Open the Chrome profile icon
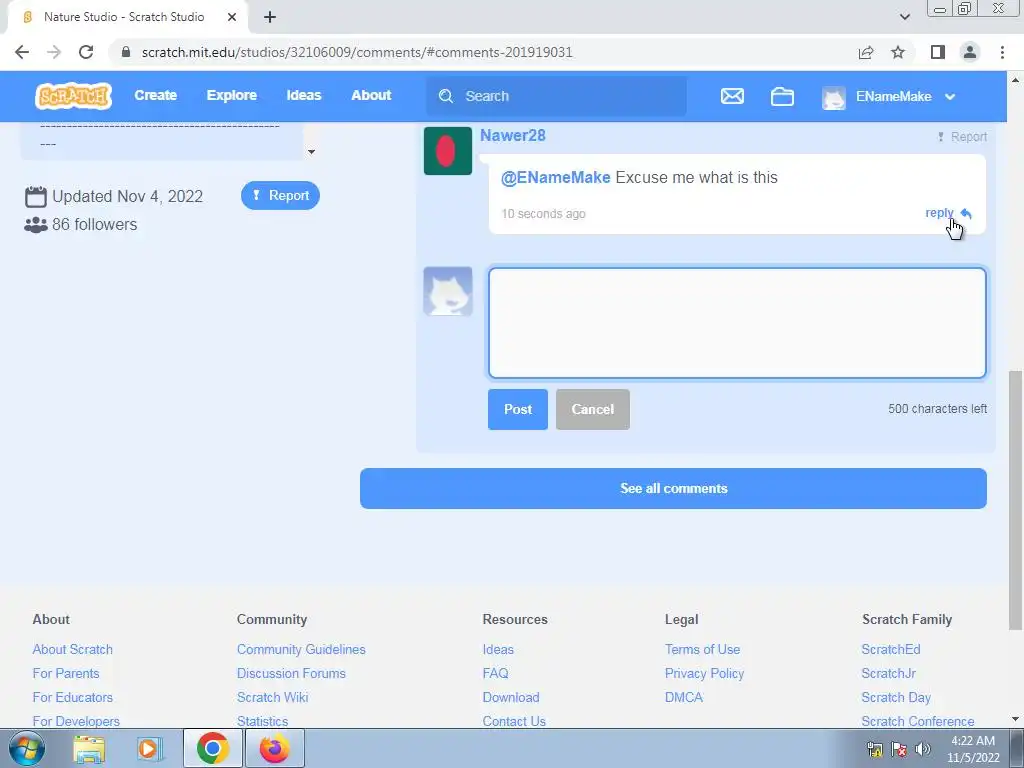Image resolution: width=1024 pixels, height=768 pixels. [x=970, y=52]
